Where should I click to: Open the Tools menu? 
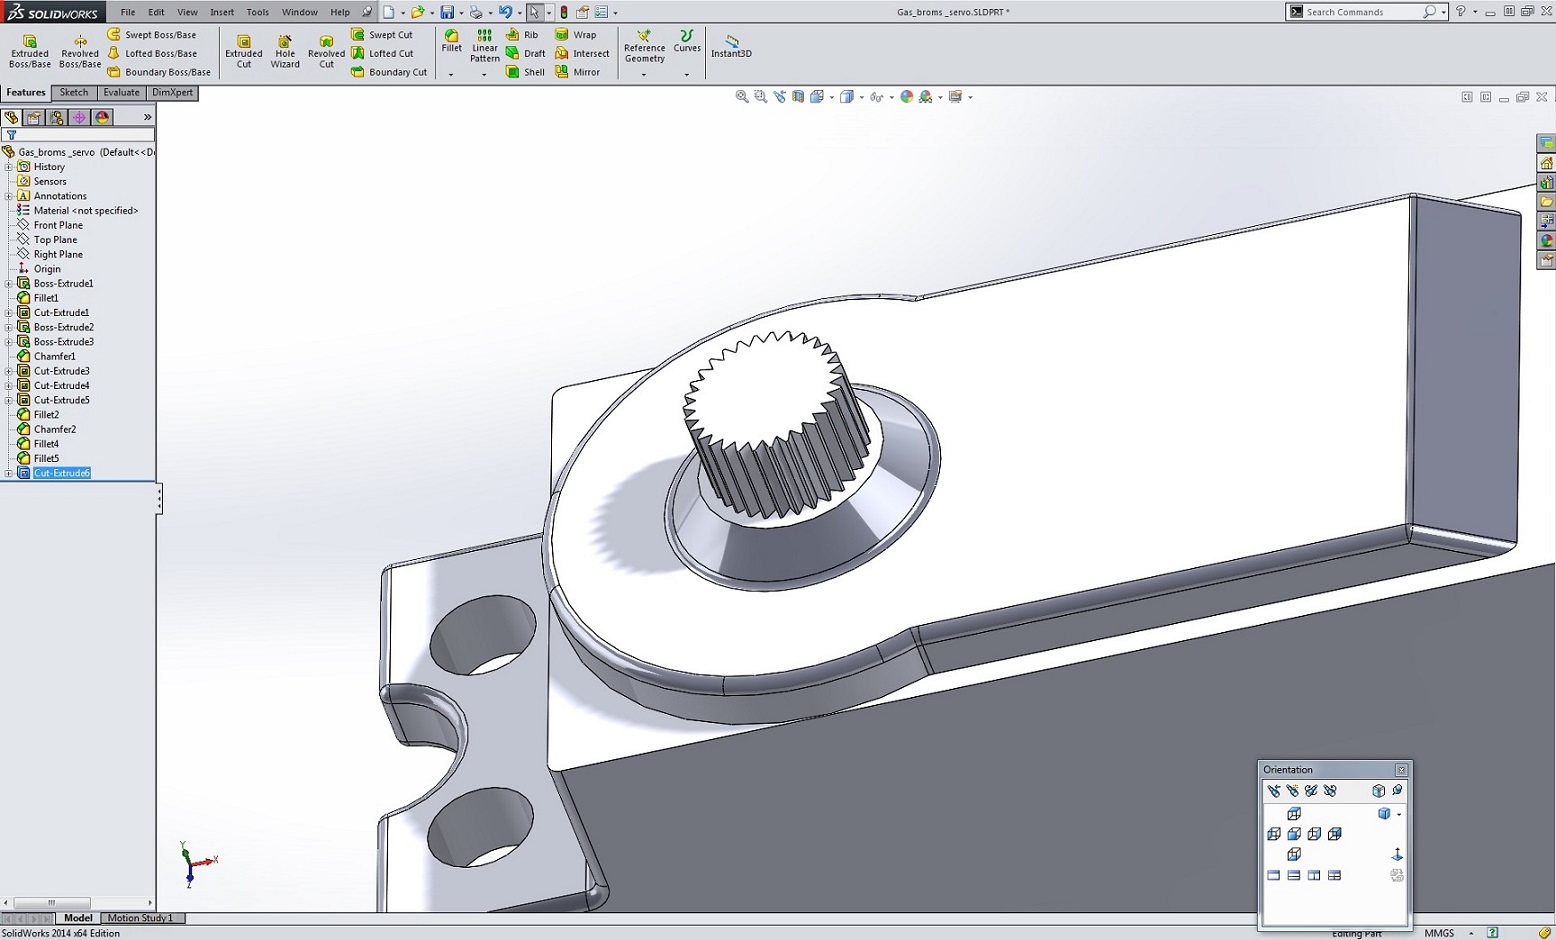tap(257, 12)
